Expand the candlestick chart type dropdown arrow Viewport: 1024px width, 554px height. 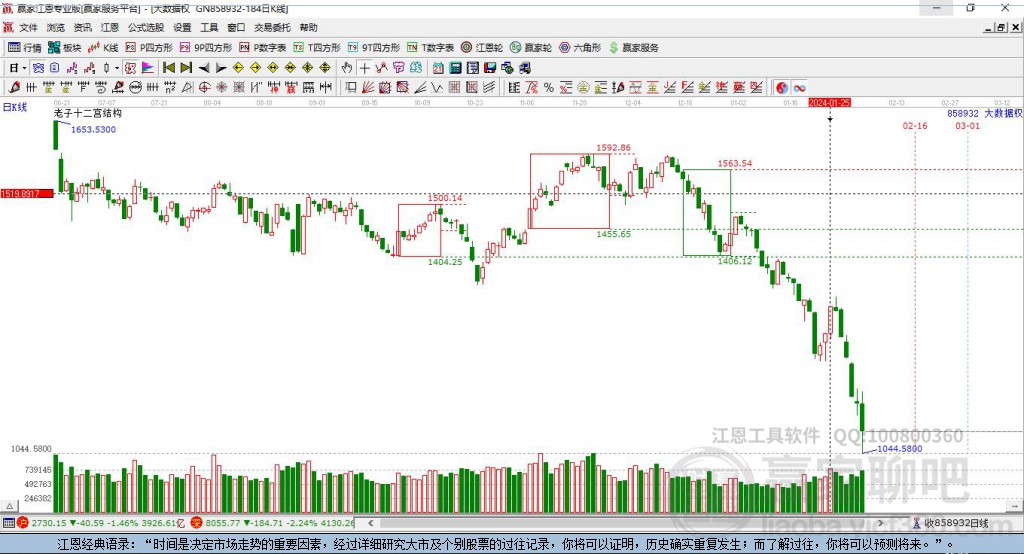coord(116,68)
